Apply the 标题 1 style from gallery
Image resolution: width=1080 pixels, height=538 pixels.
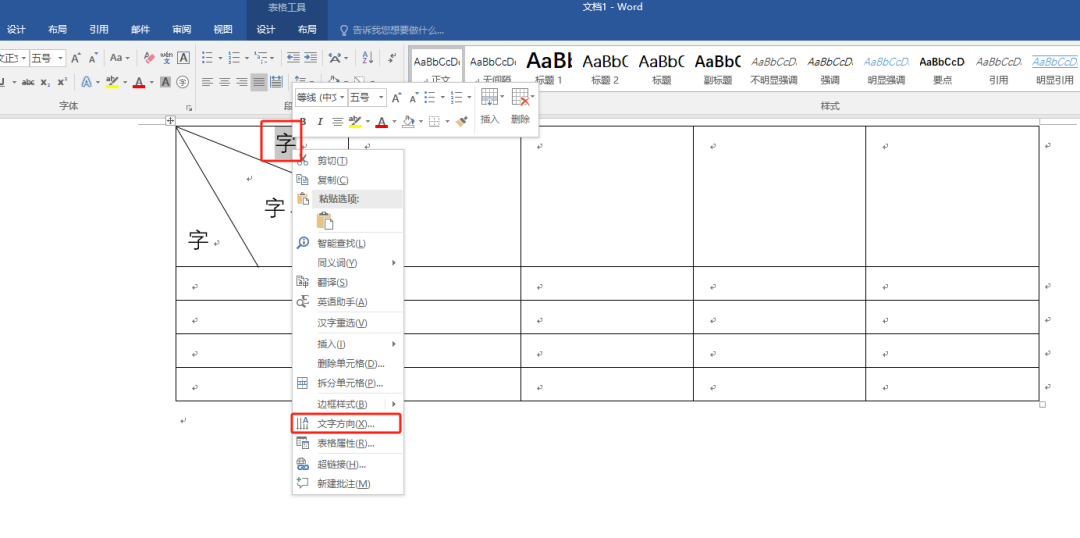coord(549,66)
